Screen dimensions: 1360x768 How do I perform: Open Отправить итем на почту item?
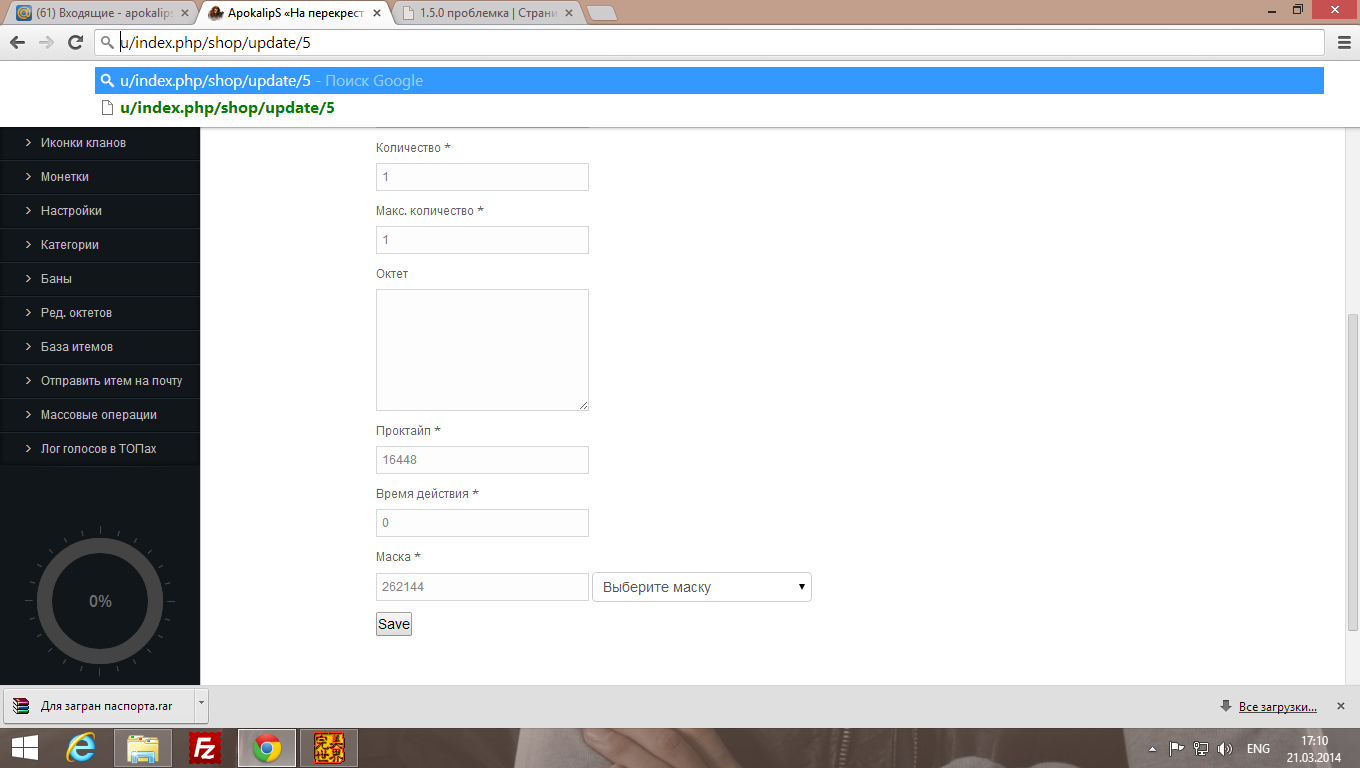pyautogui.click(x=100, y=381)
